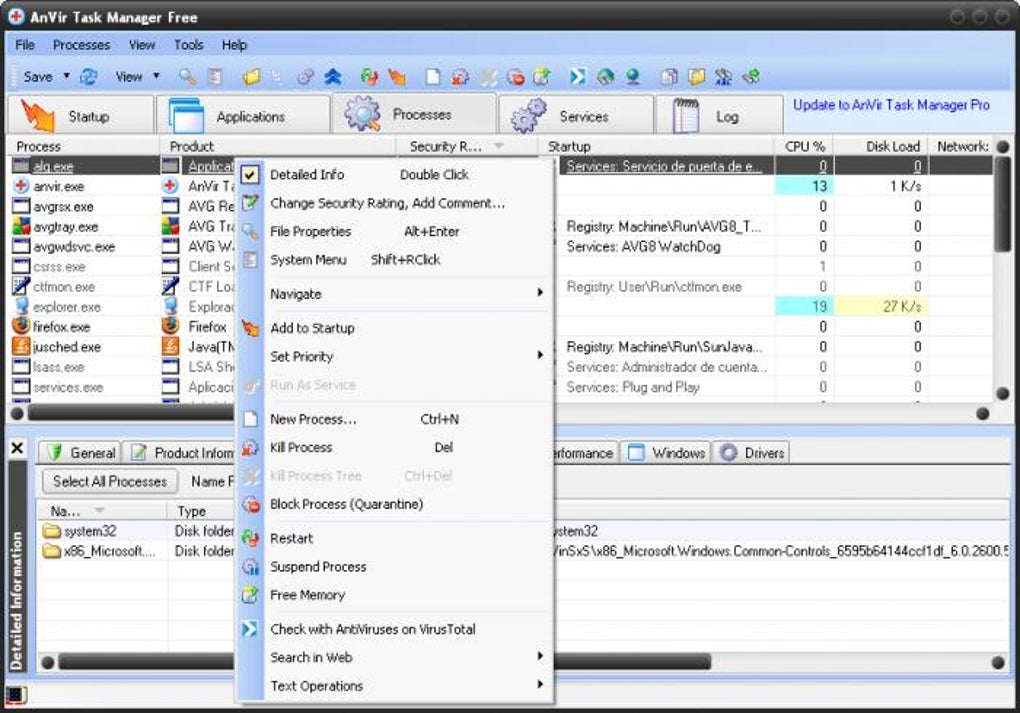
Task: Click the Refresh icon next to Save
Action: click(x=89, y=76)
